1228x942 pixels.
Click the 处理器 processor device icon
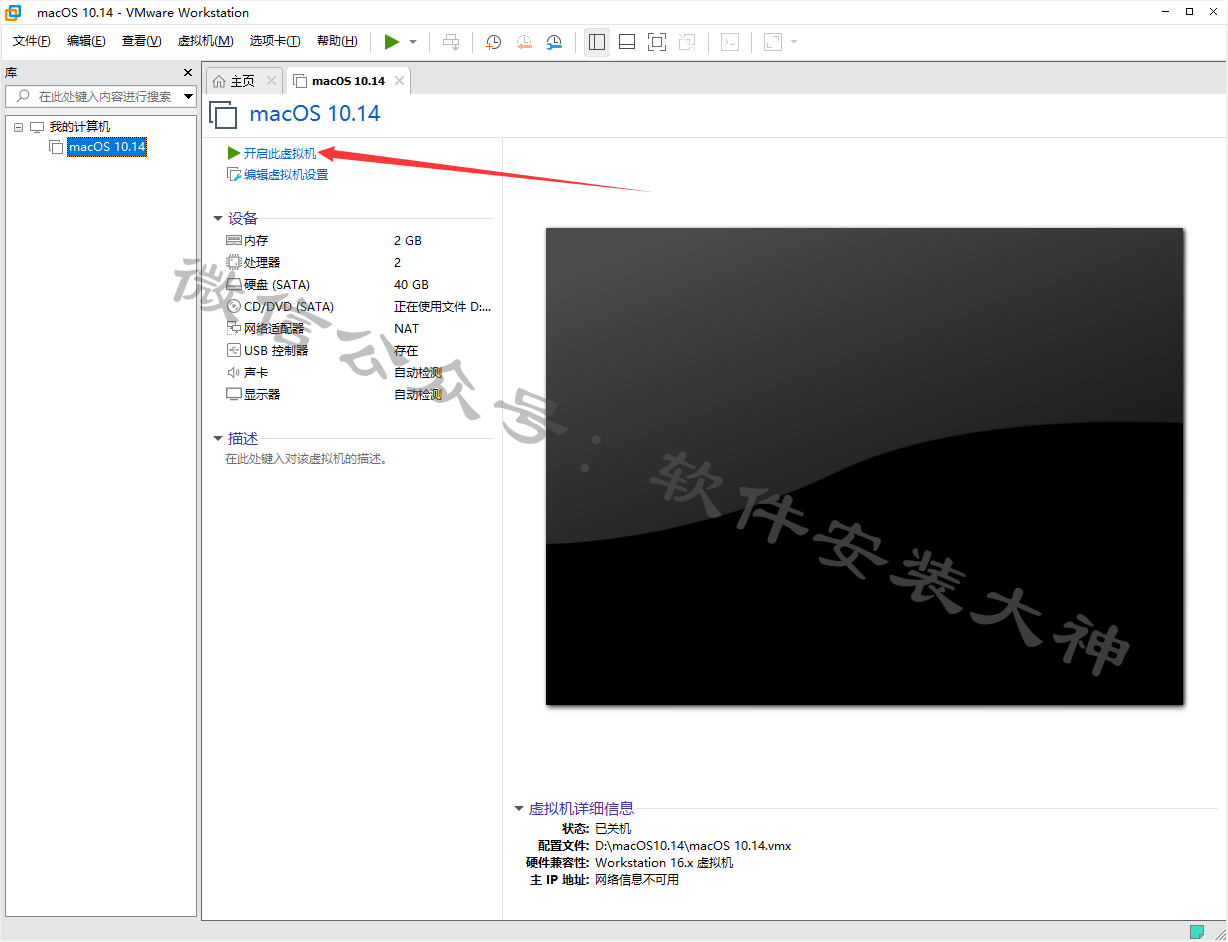pos(234,263)
